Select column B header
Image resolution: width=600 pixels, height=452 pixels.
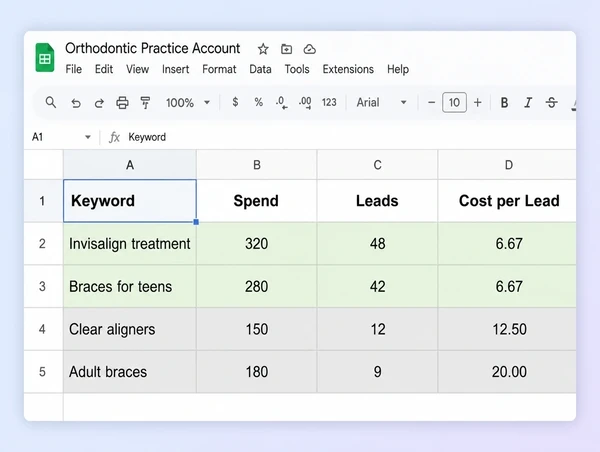[x=257, y=165]
